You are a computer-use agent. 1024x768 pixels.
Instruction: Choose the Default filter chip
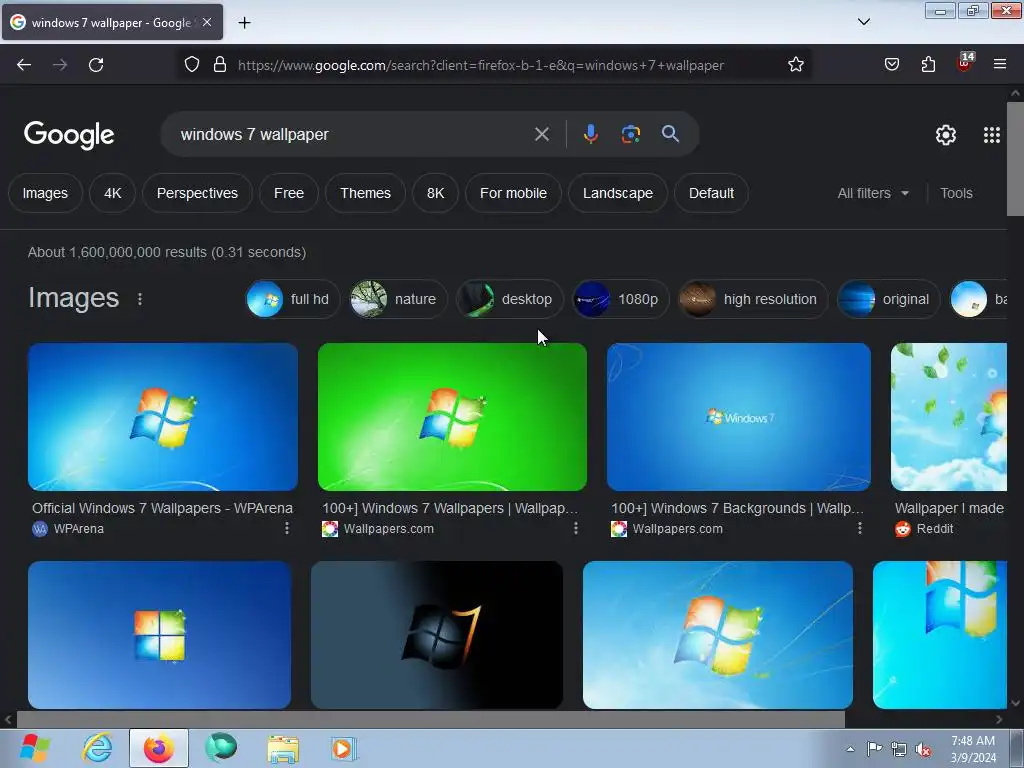(x=711, y=193)
